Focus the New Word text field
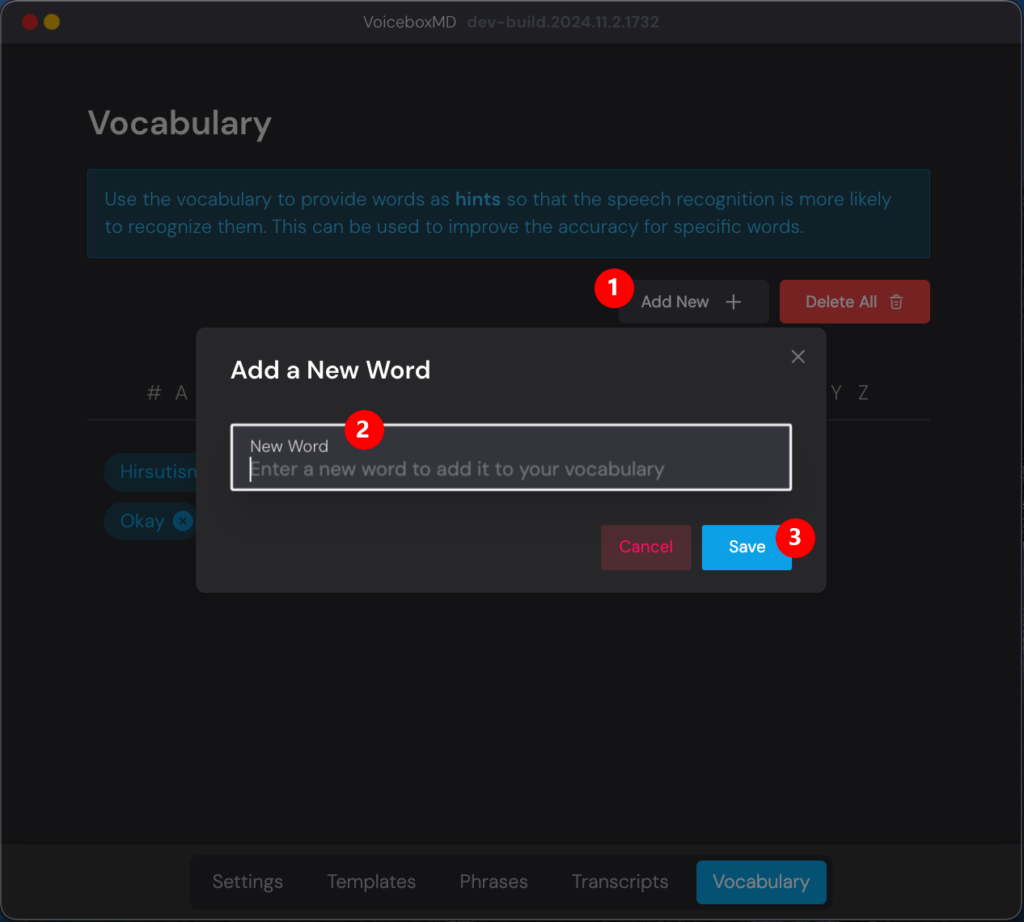This screenshot has width=1024, height=922. point(510,469)
